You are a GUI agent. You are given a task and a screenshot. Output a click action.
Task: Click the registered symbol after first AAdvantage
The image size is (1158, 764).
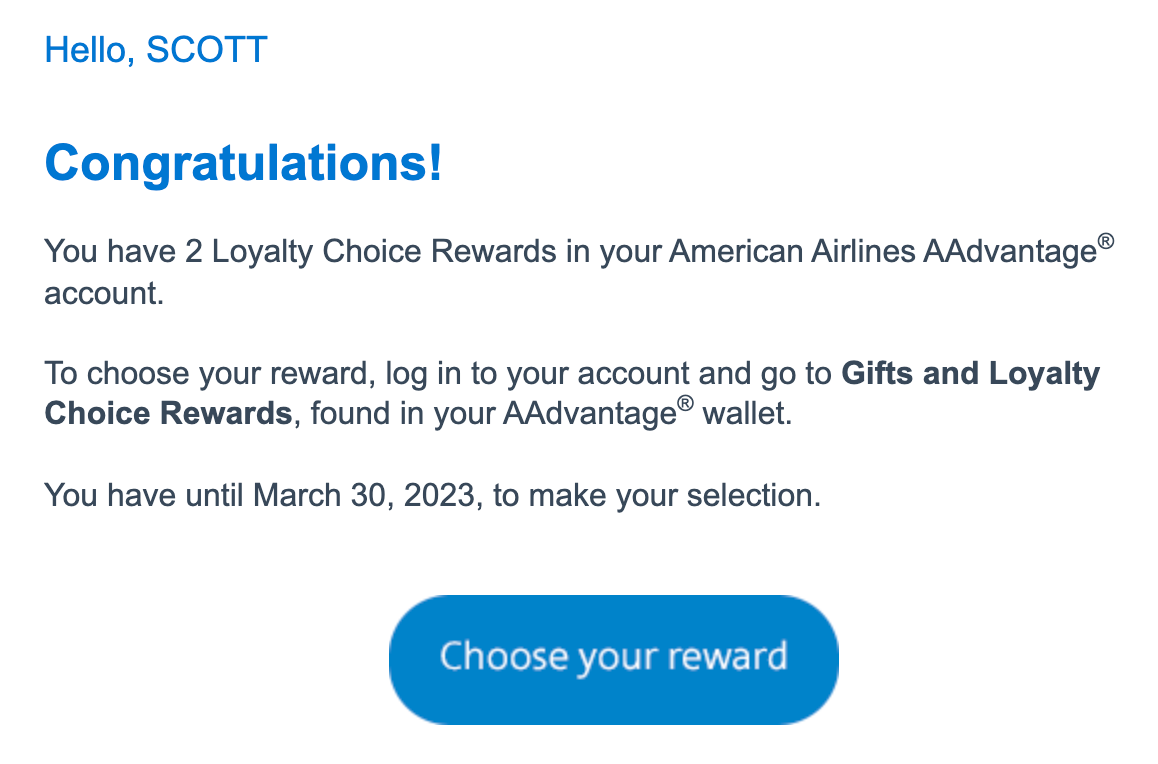coord(1105,243)
